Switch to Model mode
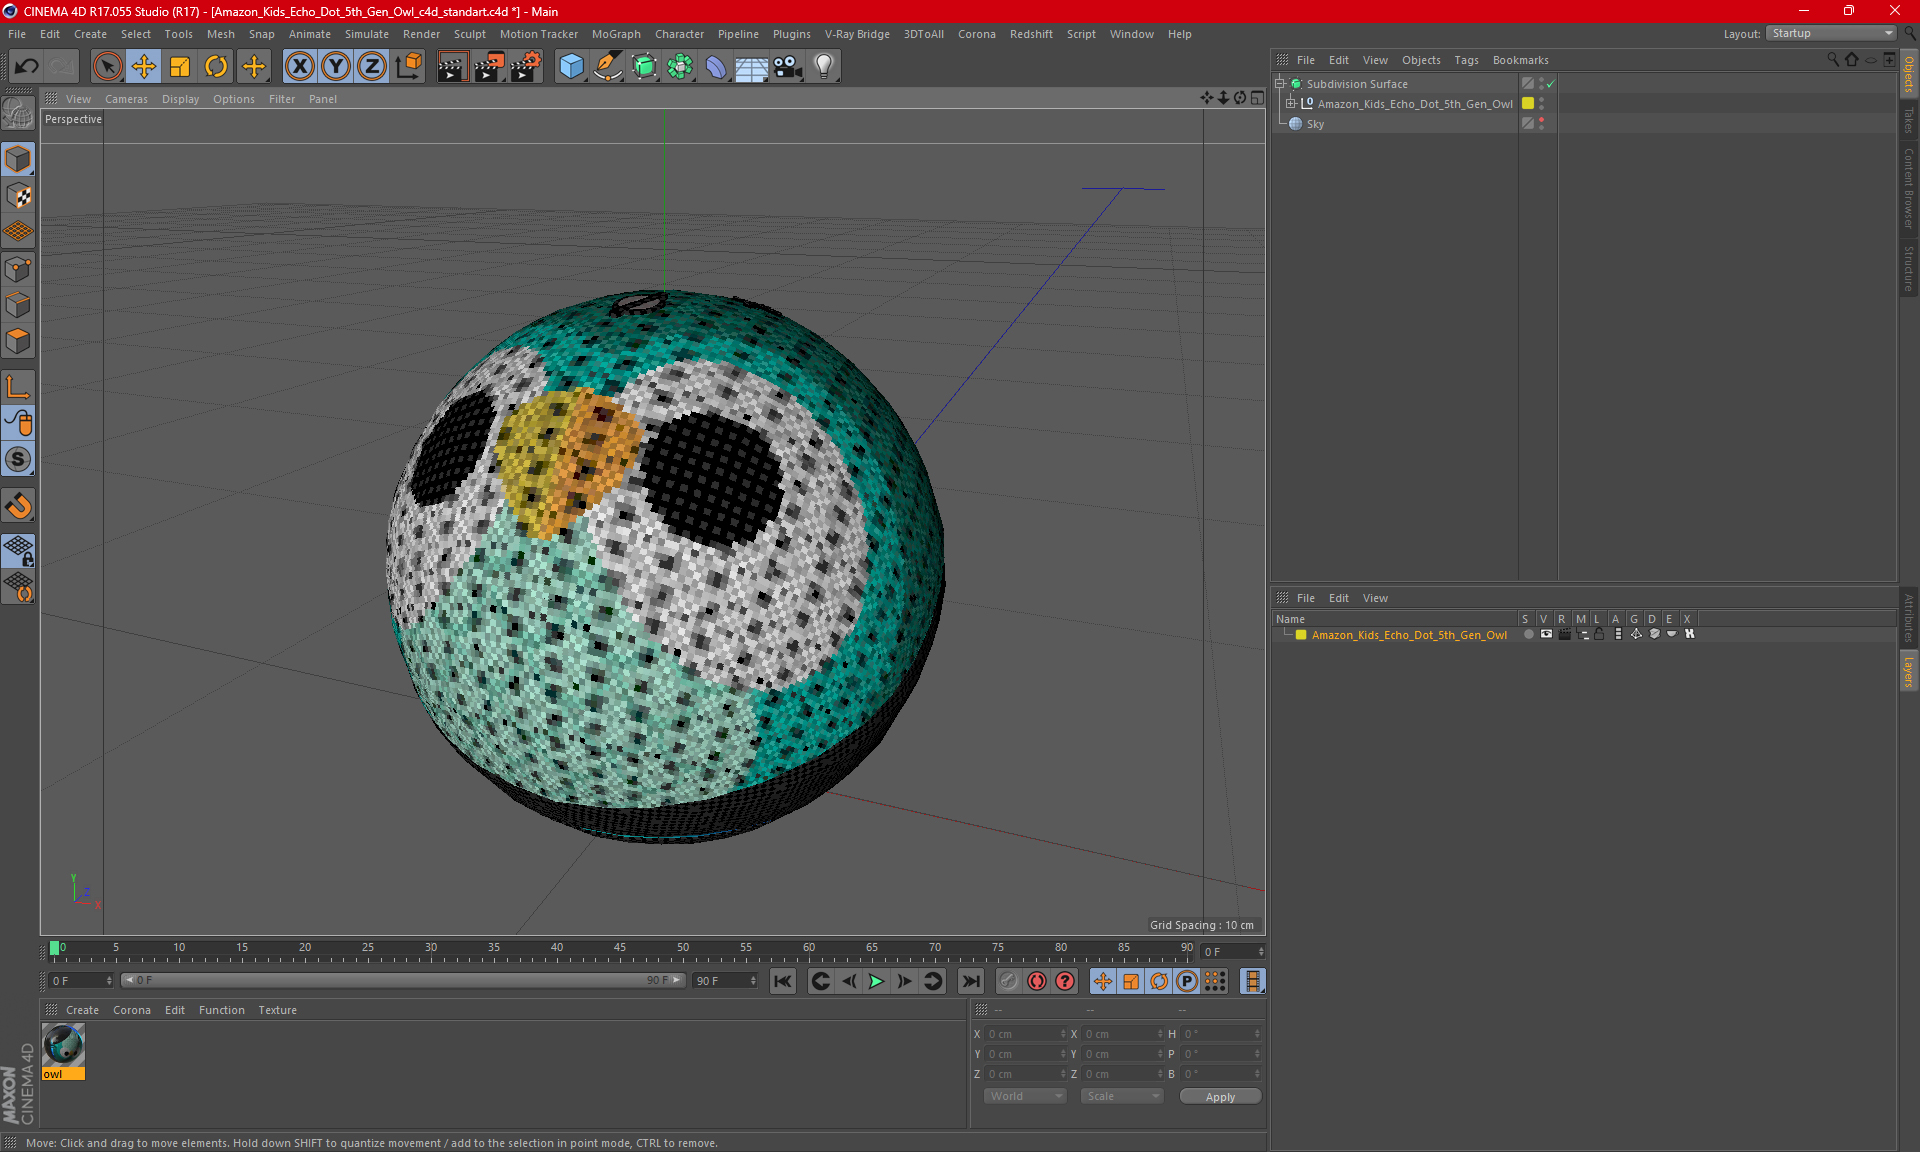The width and height of the screenshot is (1920, 1152). (18, 159)
